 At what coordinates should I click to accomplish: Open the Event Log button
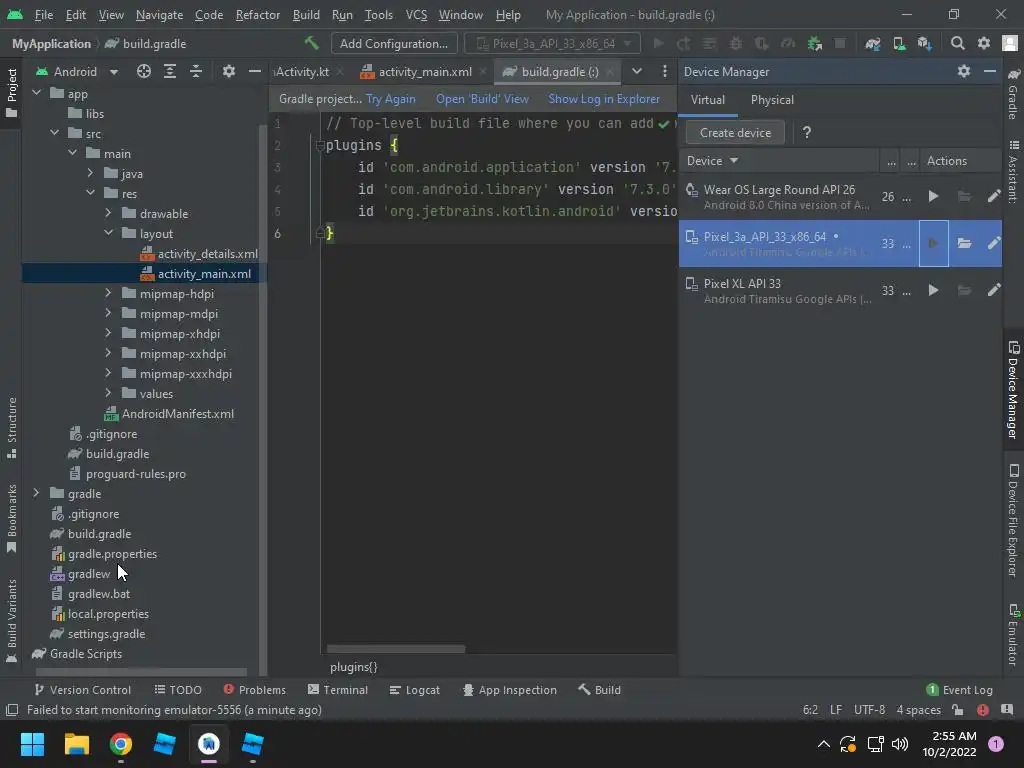click(x=959, y=690)
